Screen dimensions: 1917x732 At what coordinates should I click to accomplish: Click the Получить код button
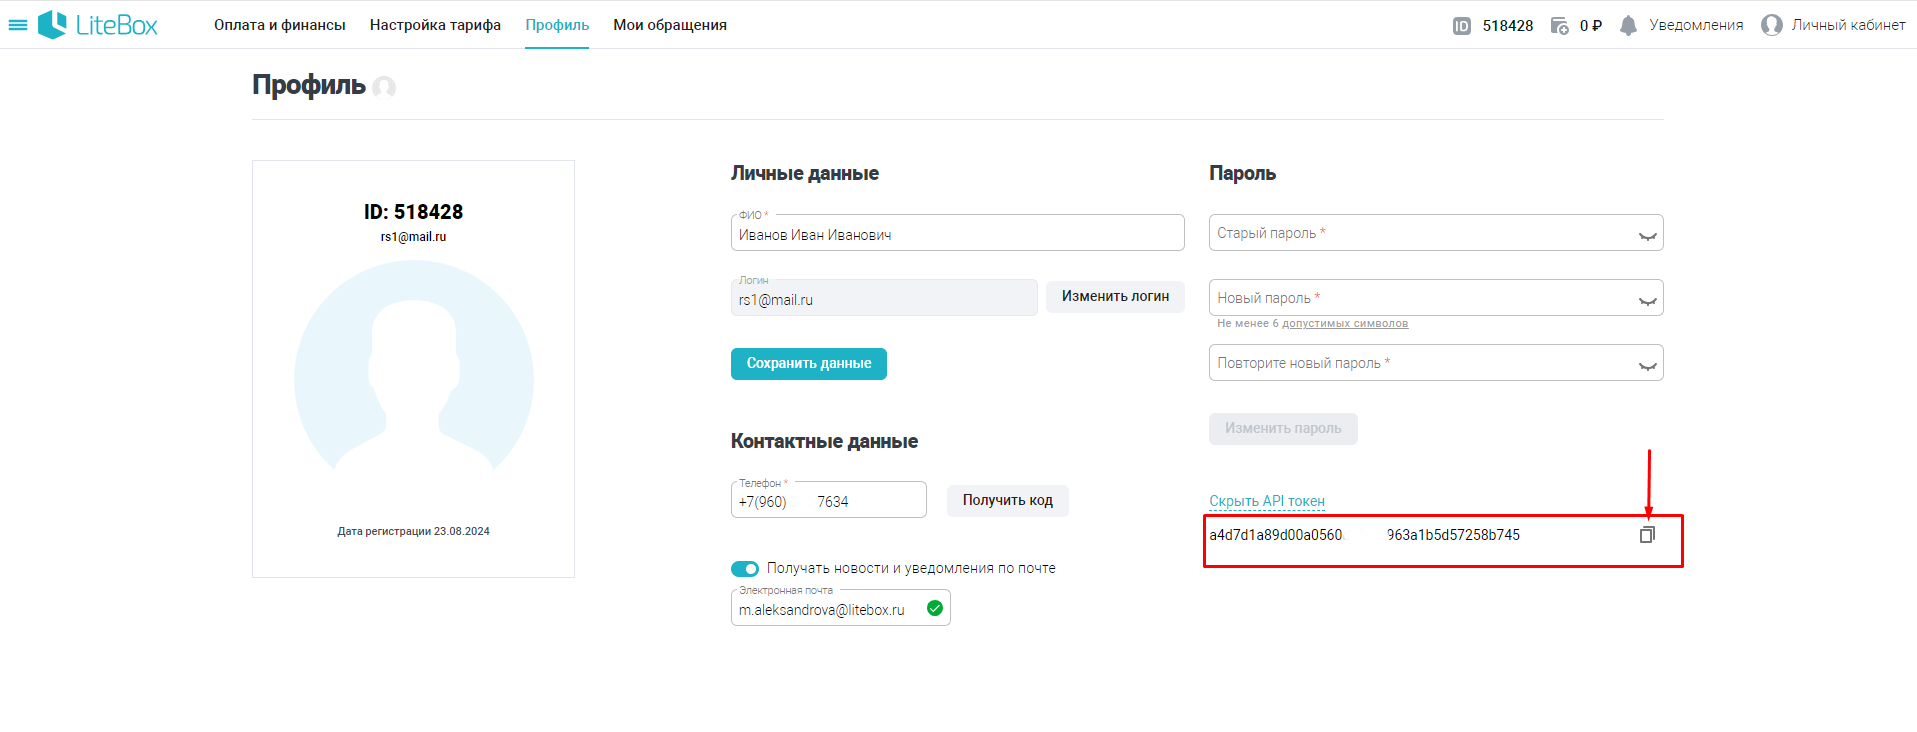(1008, 500)
